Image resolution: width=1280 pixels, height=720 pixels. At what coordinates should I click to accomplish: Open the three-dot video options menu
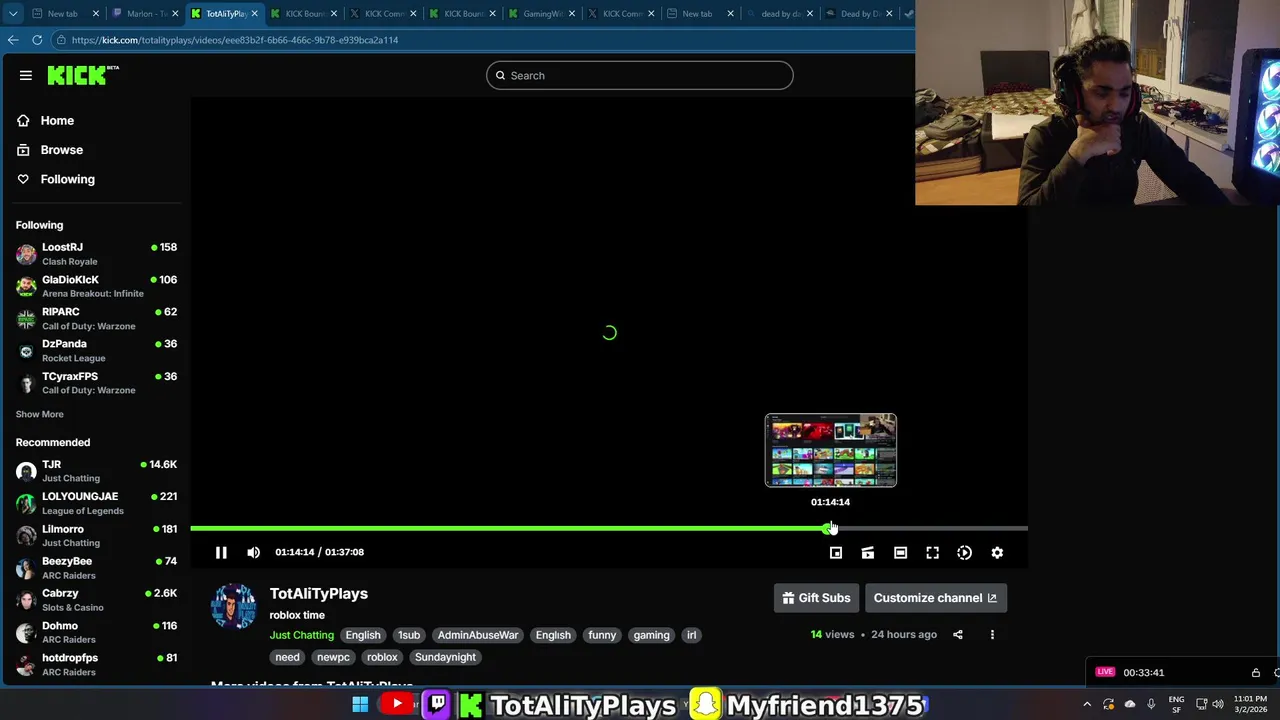point(992,634)
